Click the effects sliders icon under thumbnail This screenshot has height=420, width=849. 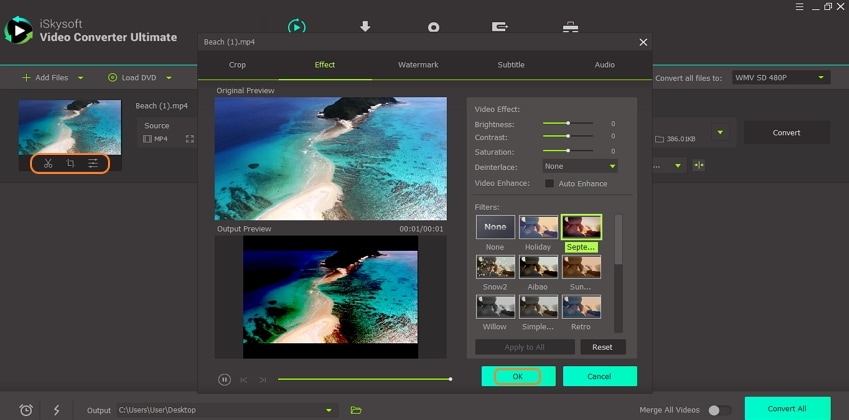click(x=93, y=163)
